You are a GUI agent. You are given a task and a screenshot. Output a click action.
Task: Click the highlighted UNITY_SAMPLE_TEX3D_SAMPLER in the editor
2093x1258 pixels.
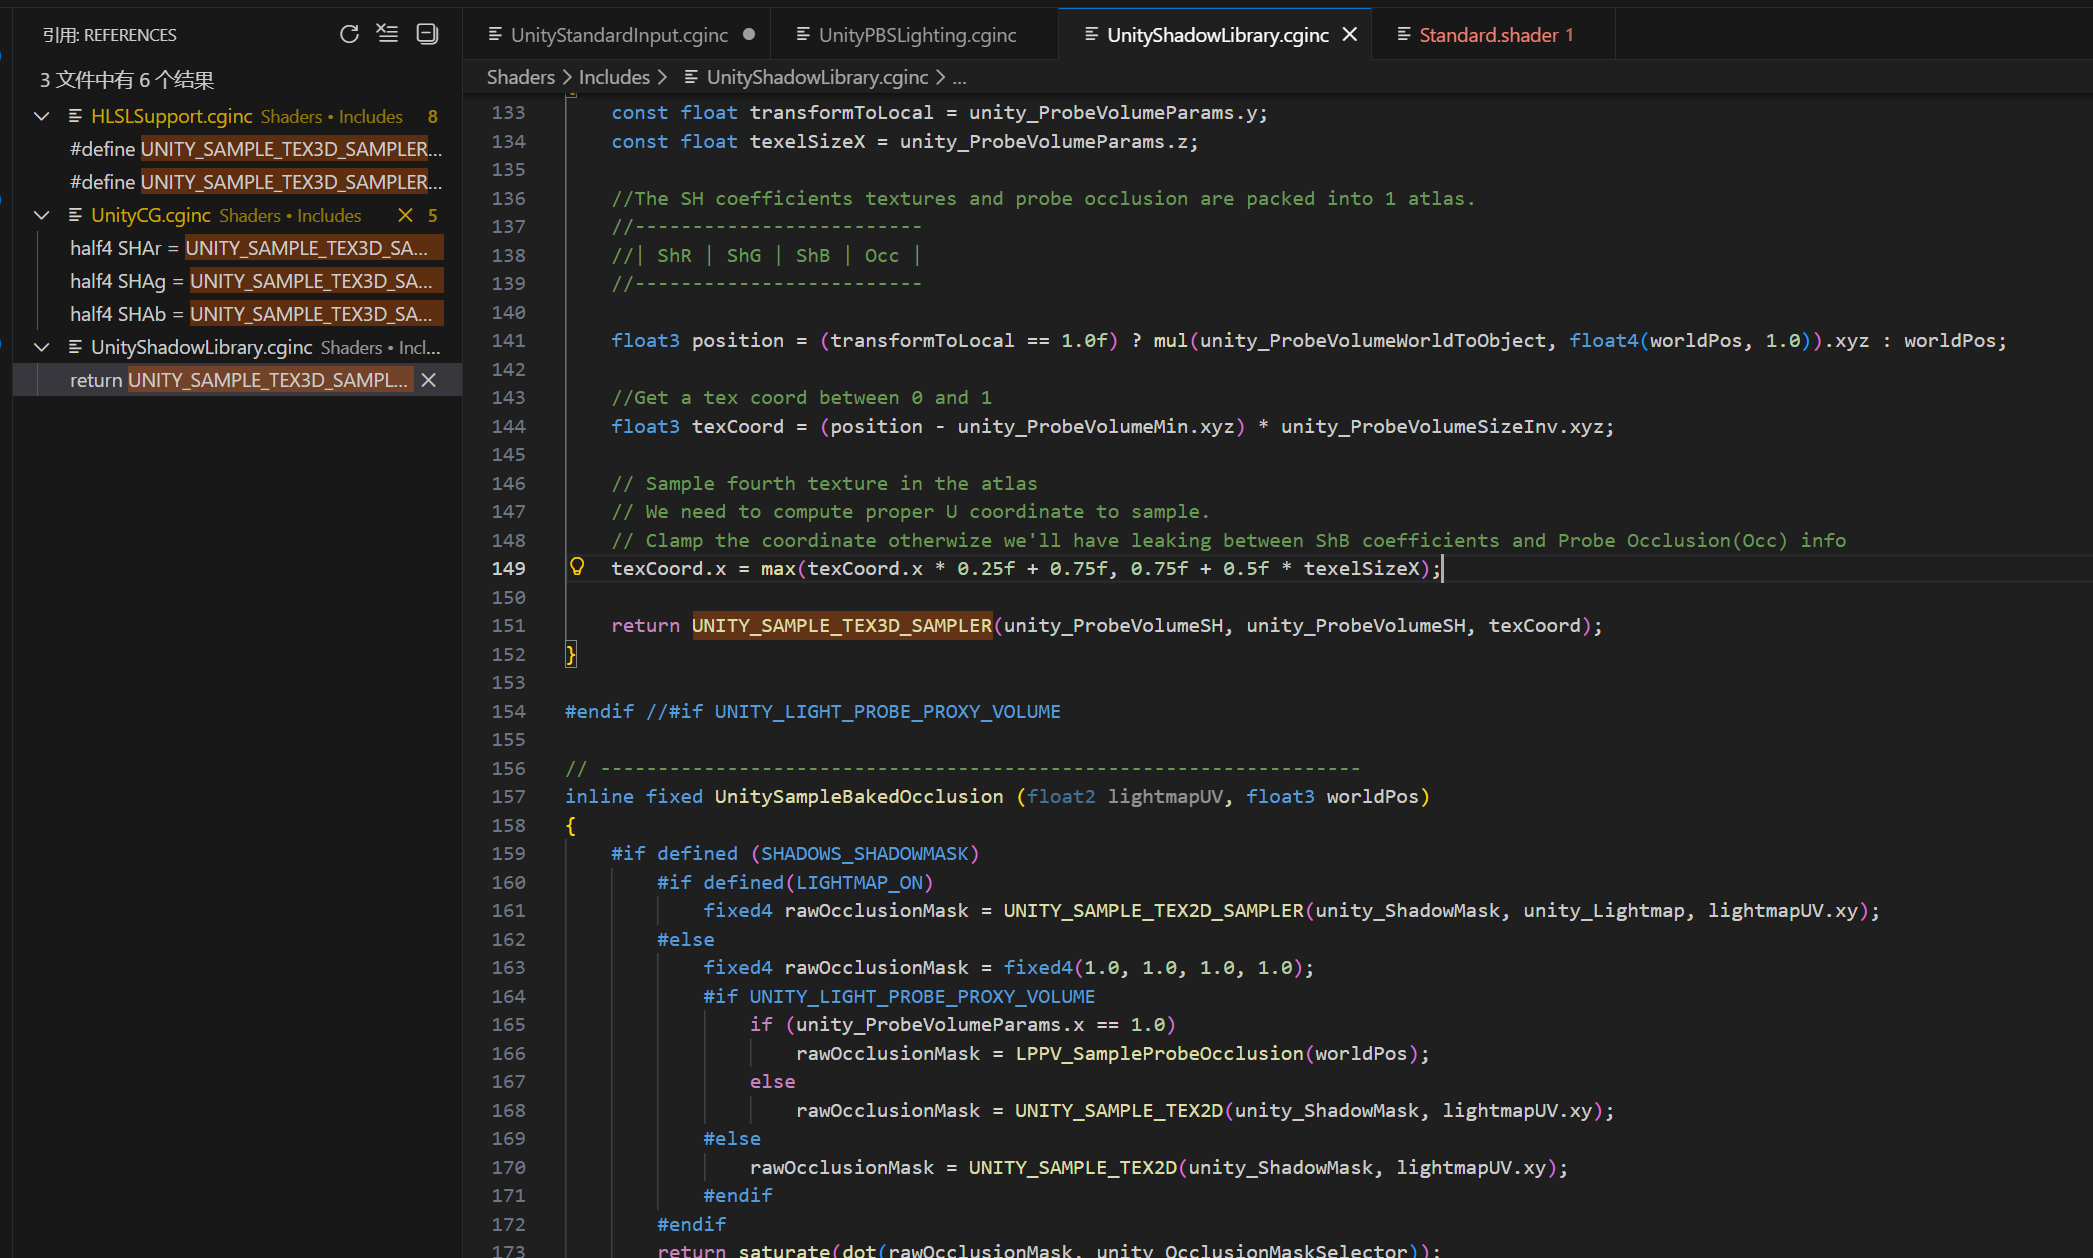[x=841, y=625]
